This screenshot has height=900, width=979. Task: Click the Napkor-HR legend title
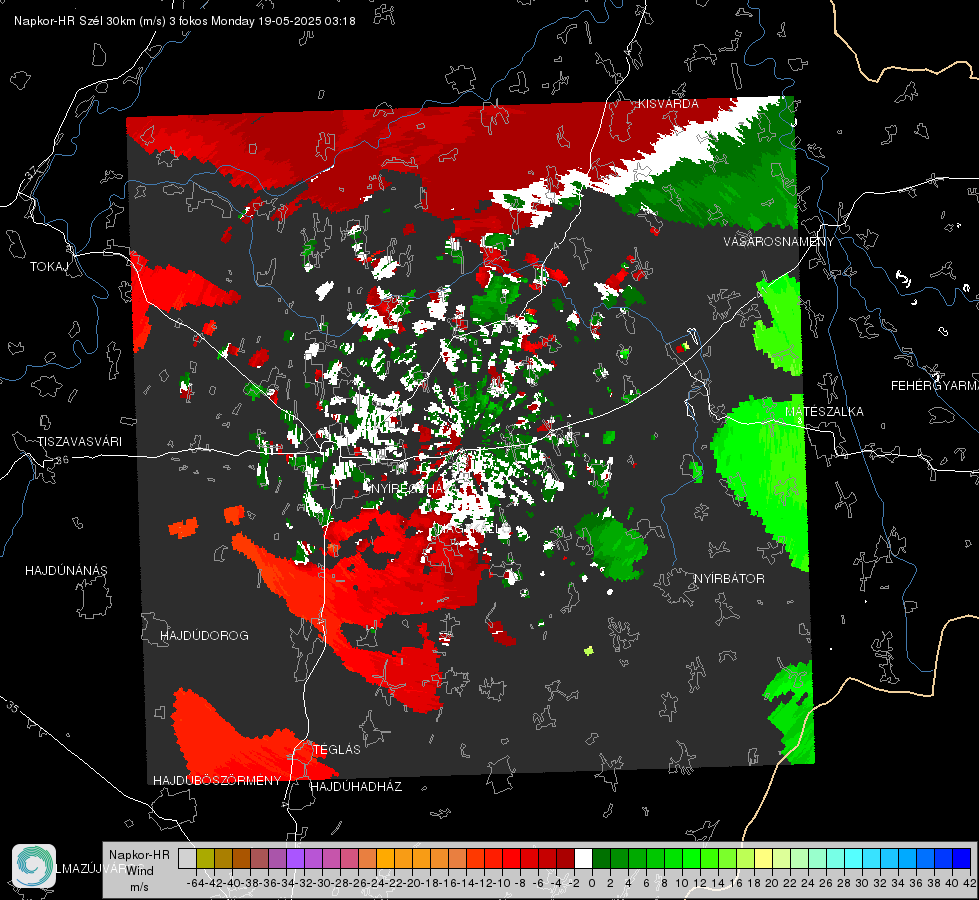coord(139,855)
